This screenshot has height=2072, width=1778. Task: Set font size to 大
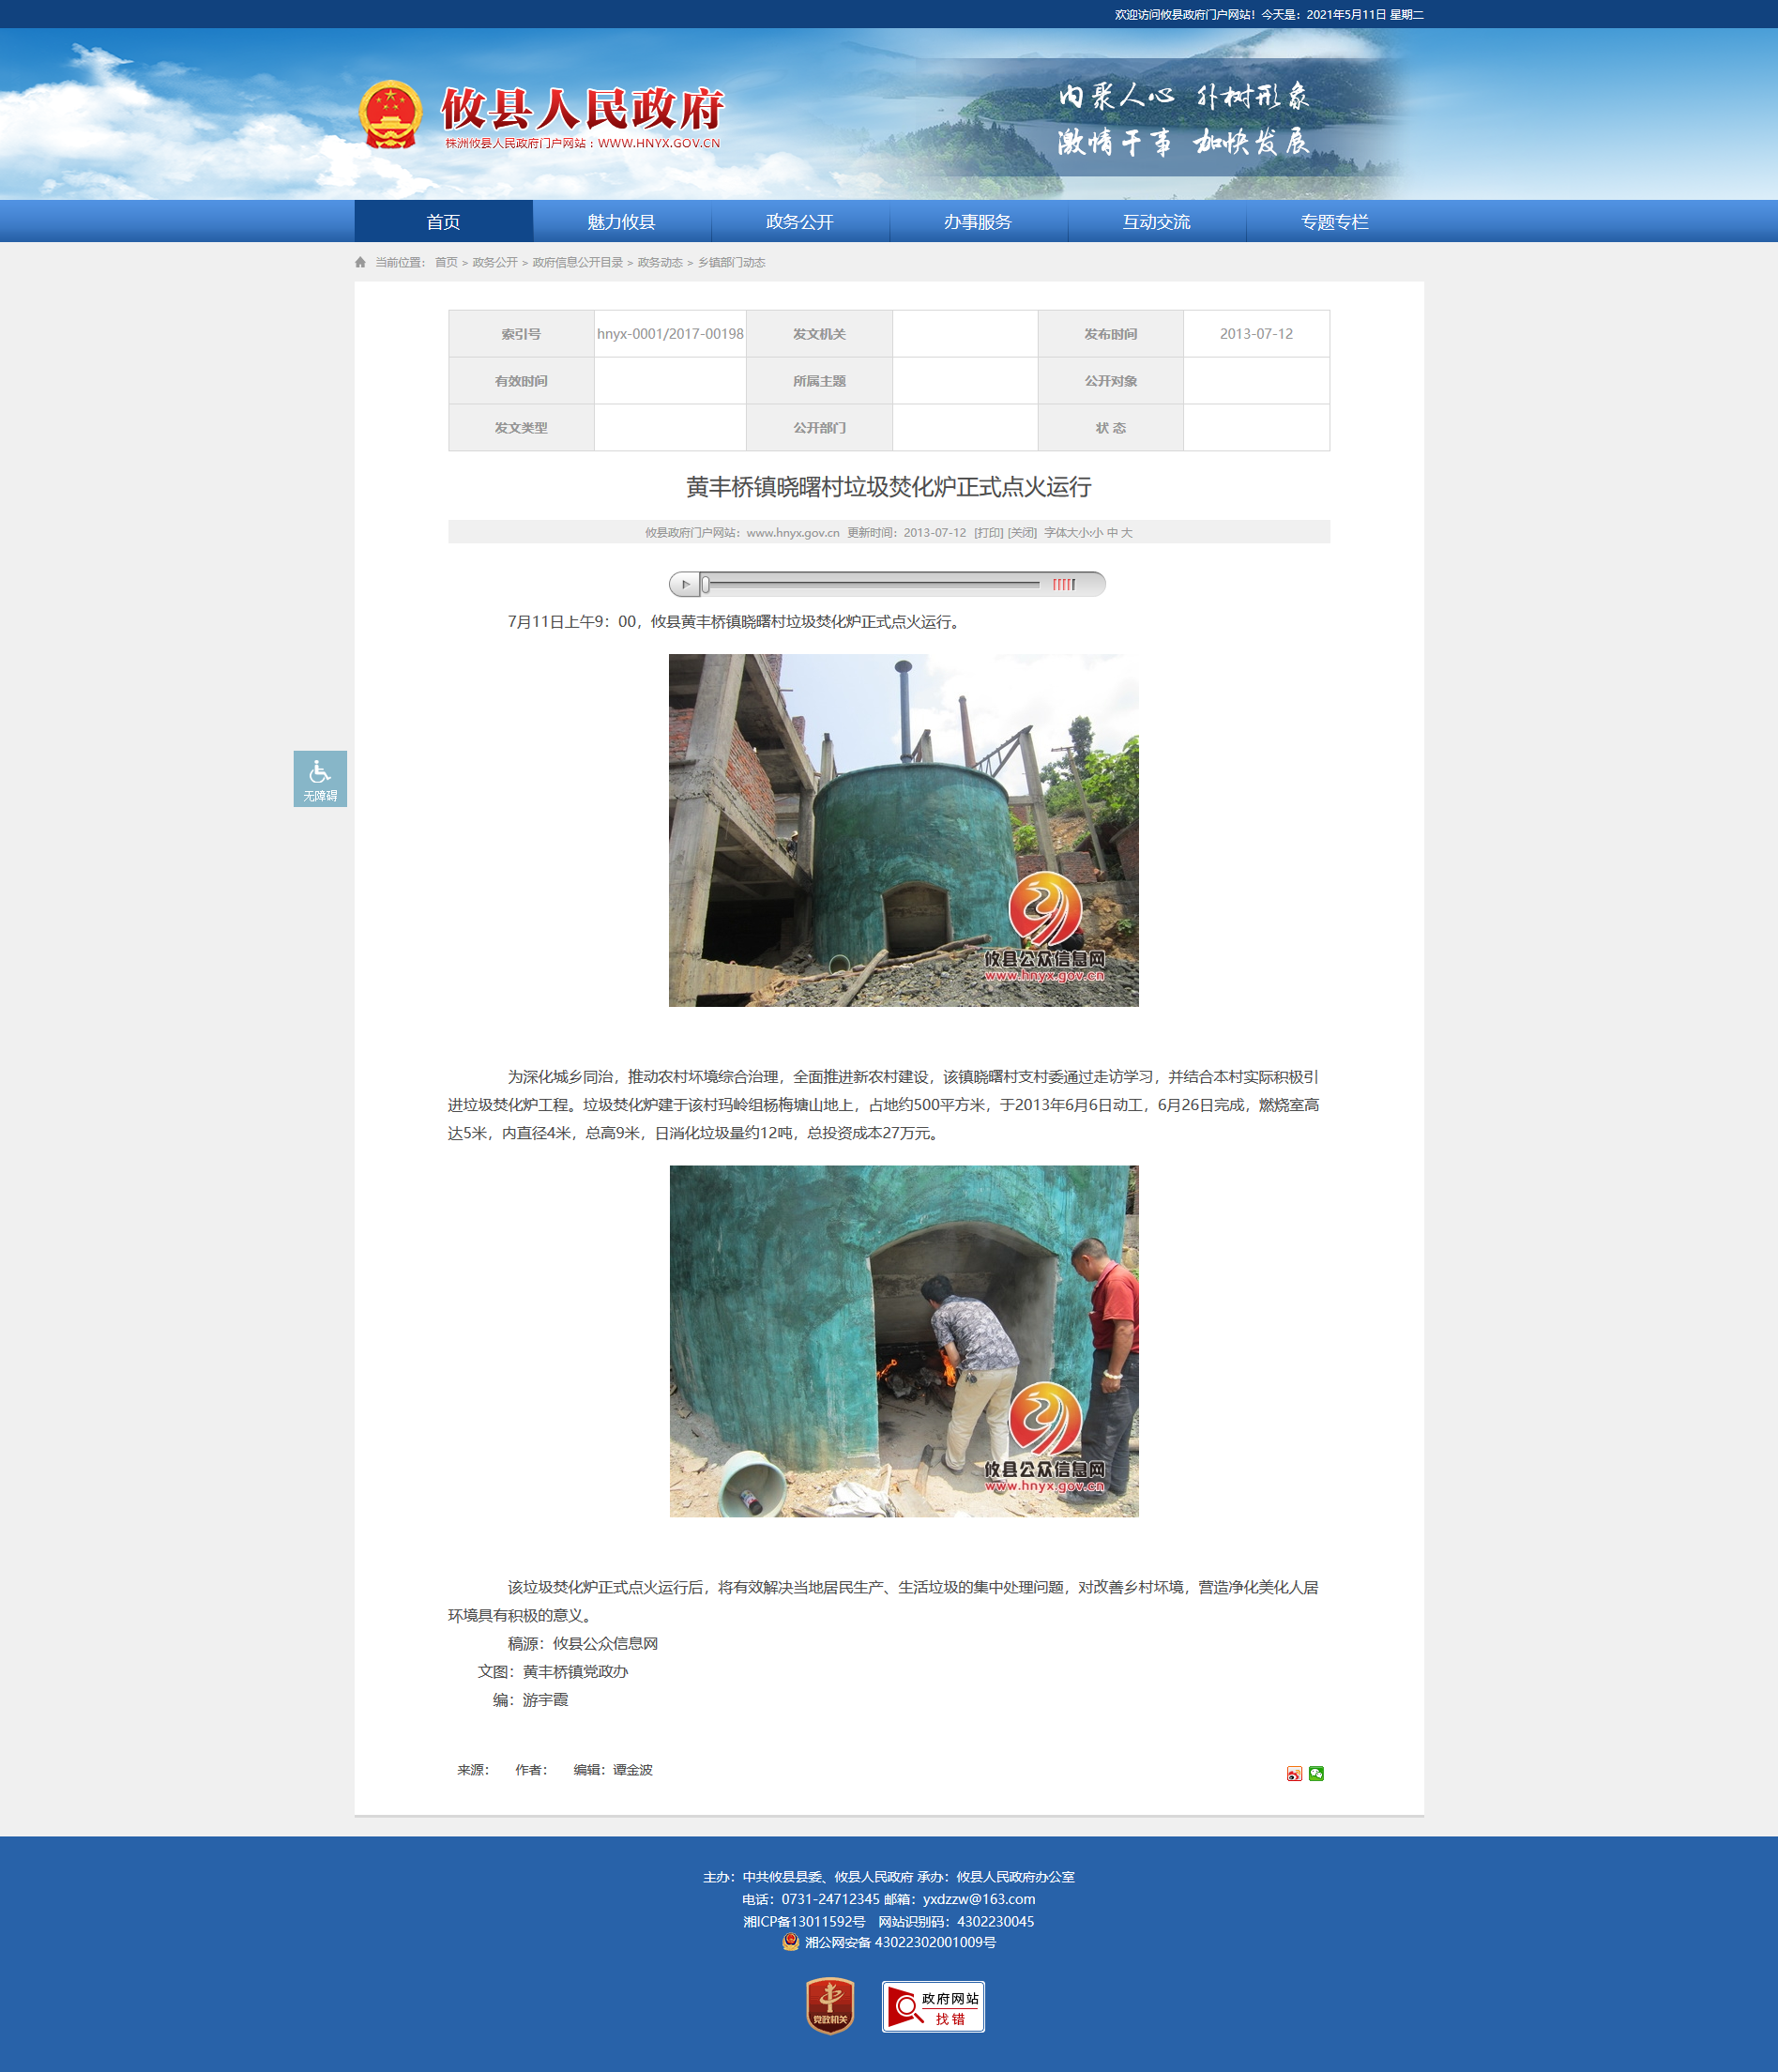click(x=1127, y=533)
